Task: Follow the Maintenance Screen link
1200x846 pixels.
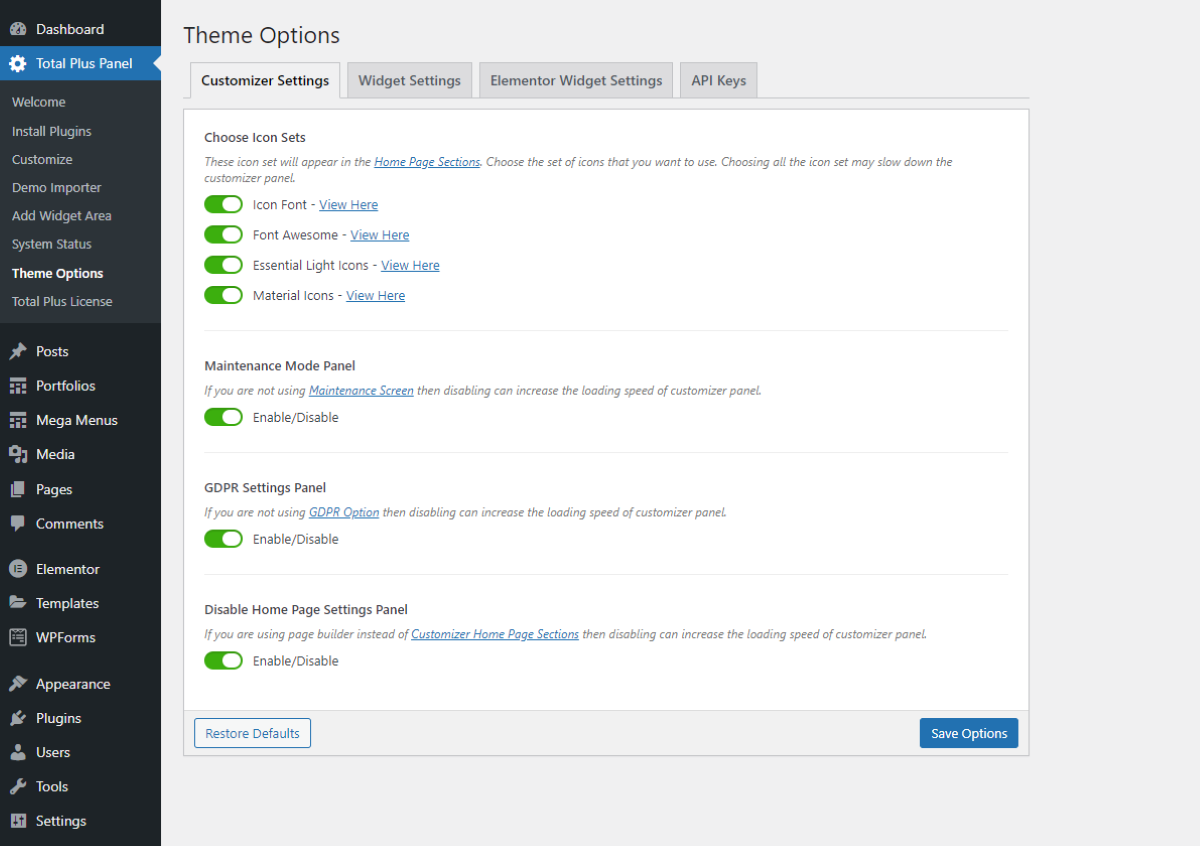Action: click(361, 391)
